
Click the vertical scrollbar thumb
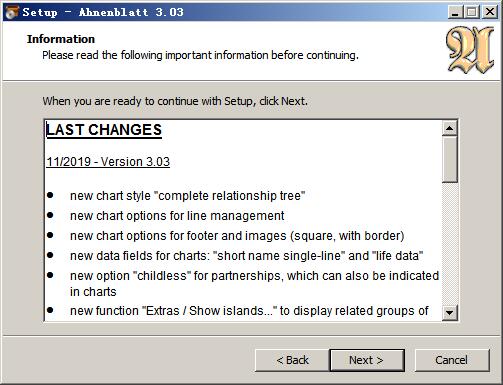tap(449, 159)
